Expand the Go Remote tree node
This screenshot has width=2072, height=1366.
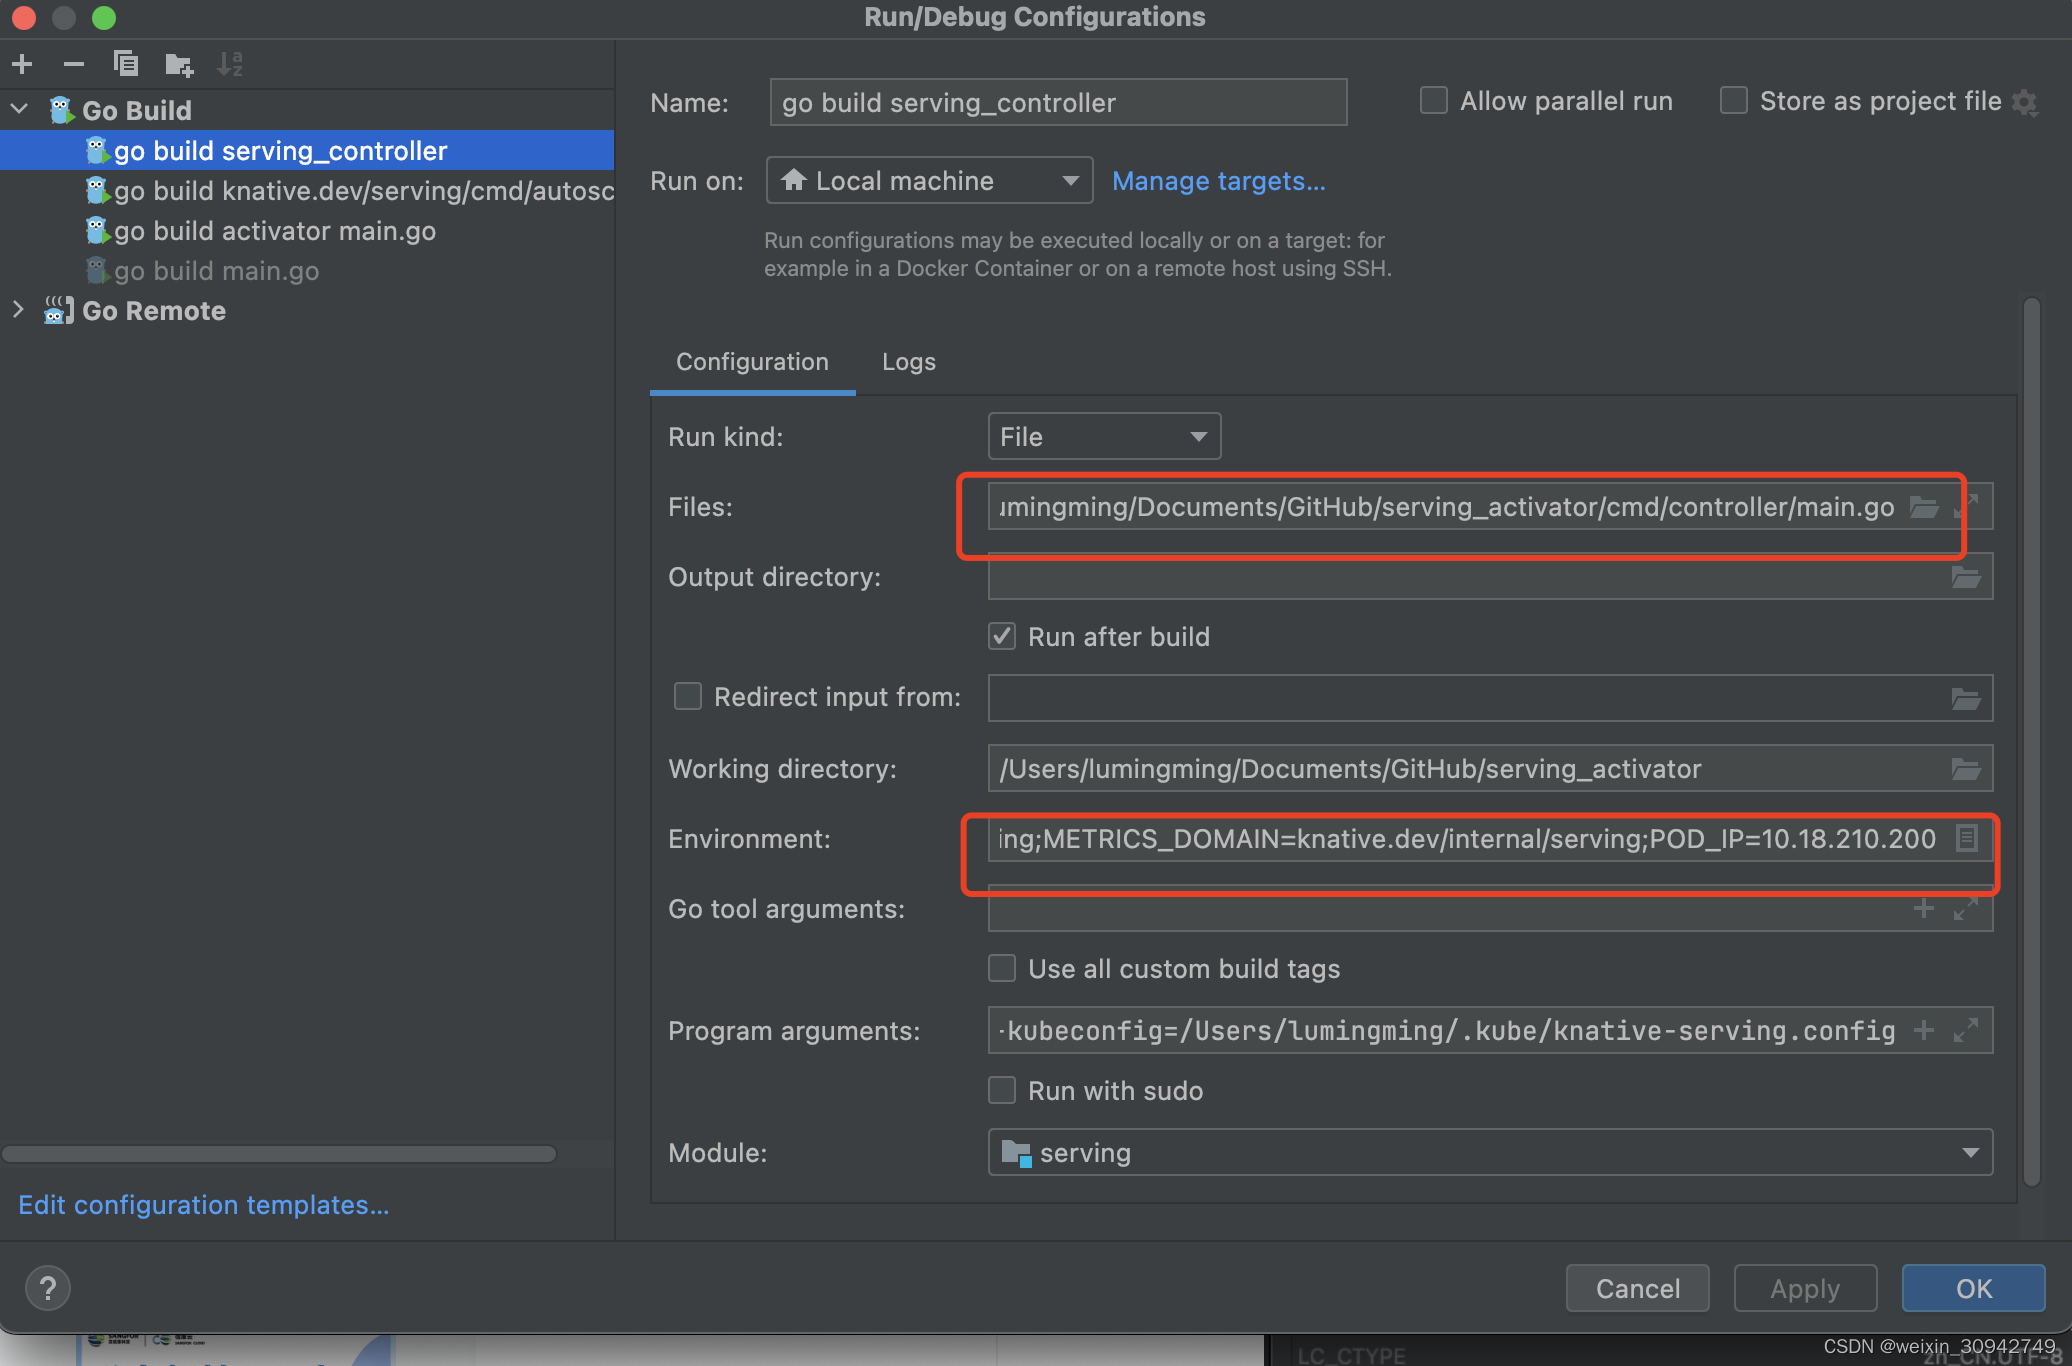(18, 310)
